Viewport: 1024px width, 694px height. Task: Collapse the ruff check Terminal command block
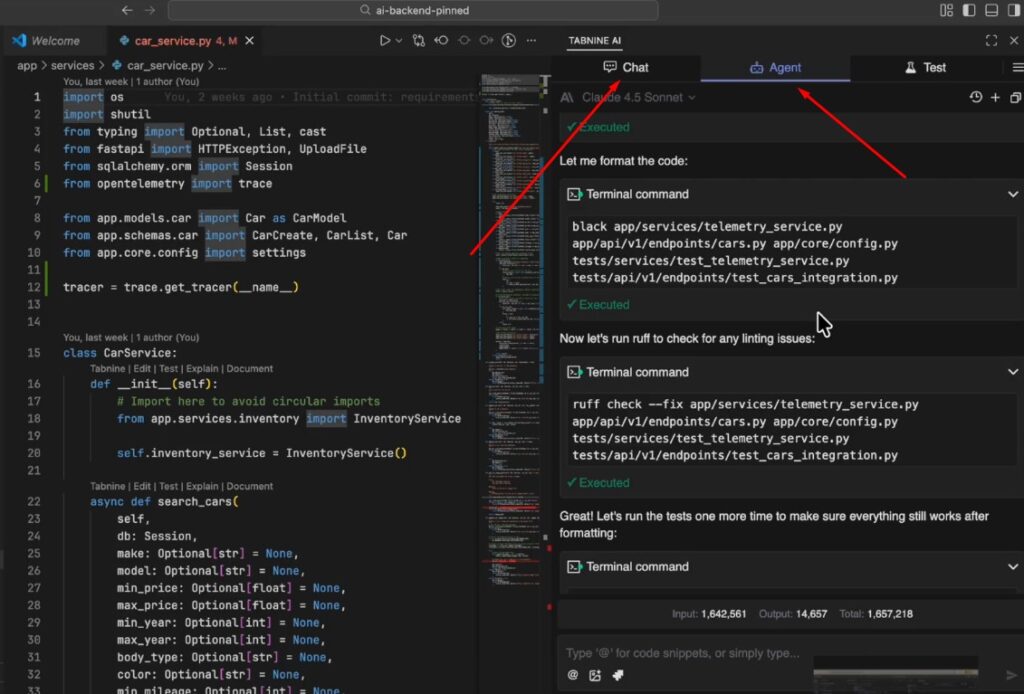pyautogui.click(x=1013, y=371)
